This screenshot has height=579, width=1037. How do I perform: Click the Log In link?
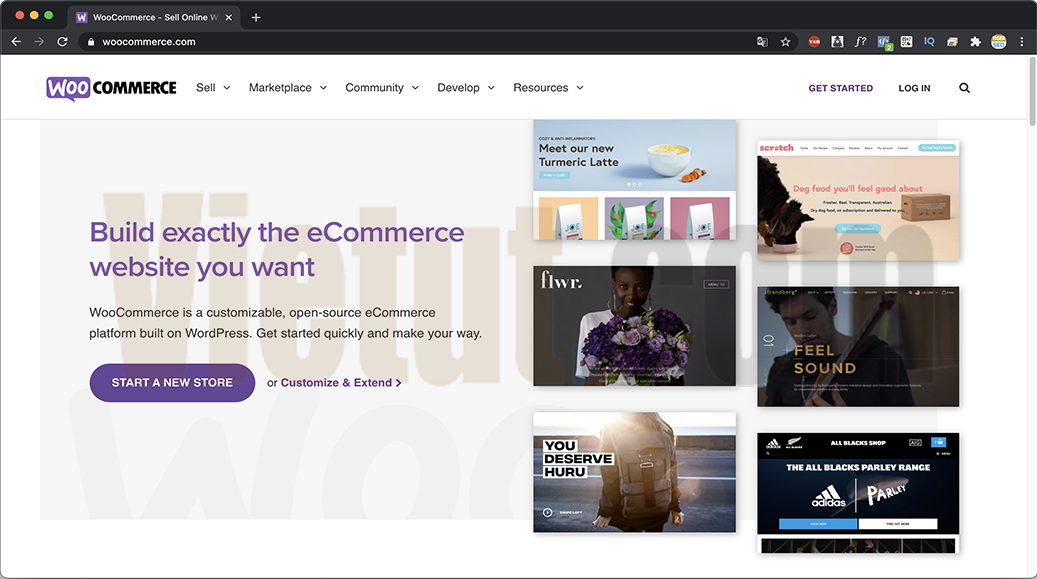point(914,88)
